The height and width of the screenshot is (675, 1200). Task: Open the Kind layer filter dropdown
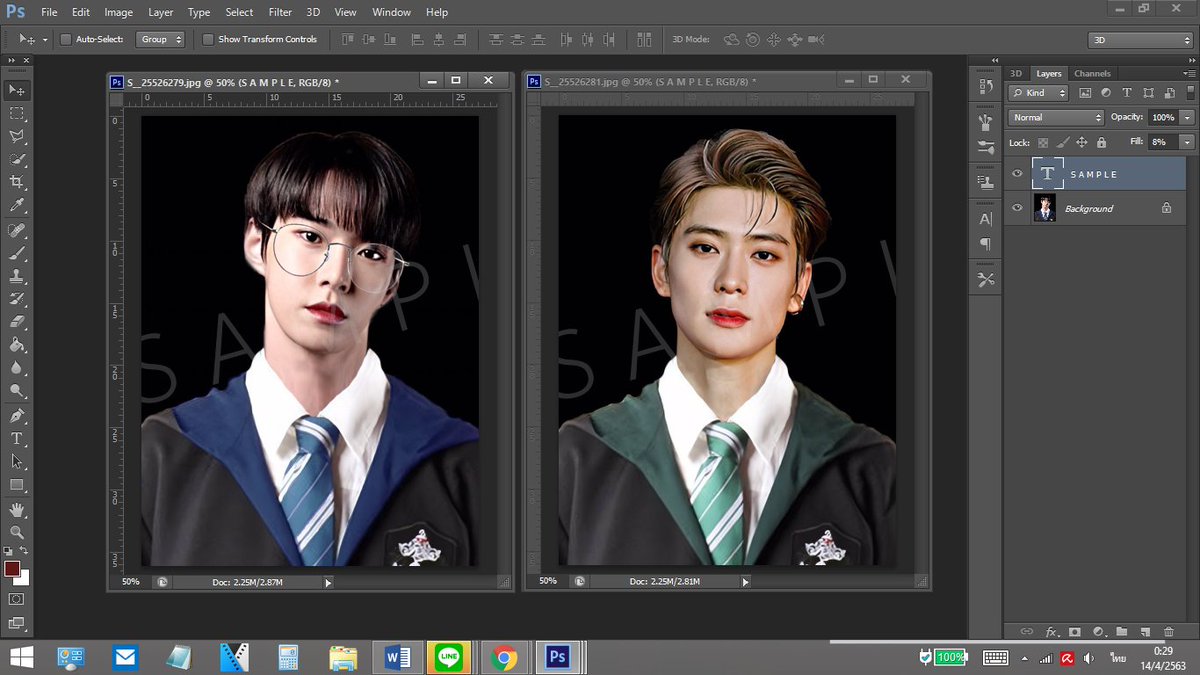point(1039,92)
